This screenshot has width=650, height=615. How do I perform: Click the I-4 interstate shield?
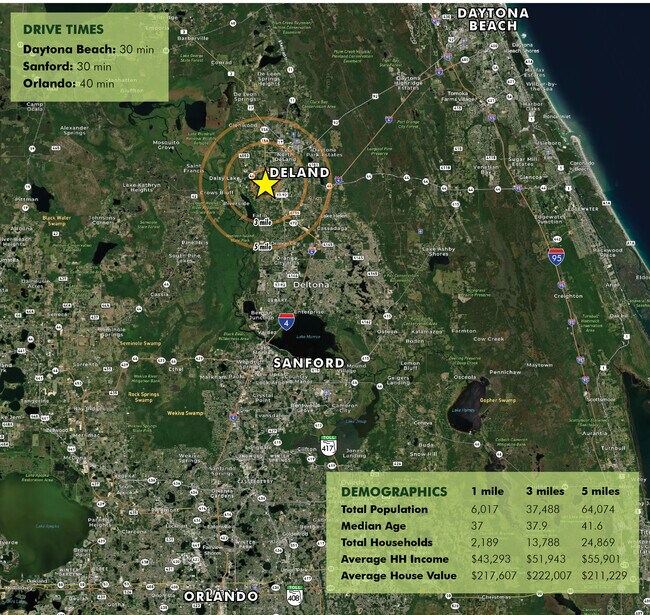[287, 320]
